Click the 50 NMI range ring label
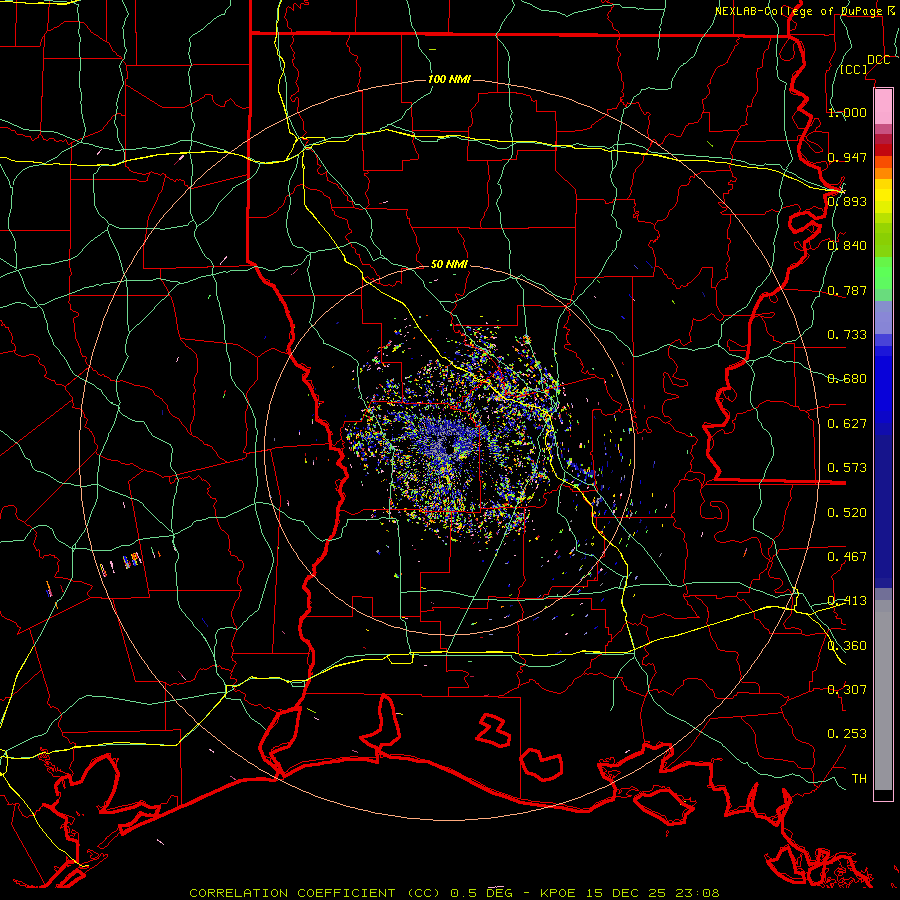Viewport: 900px width, 900px height. point(449,265)
